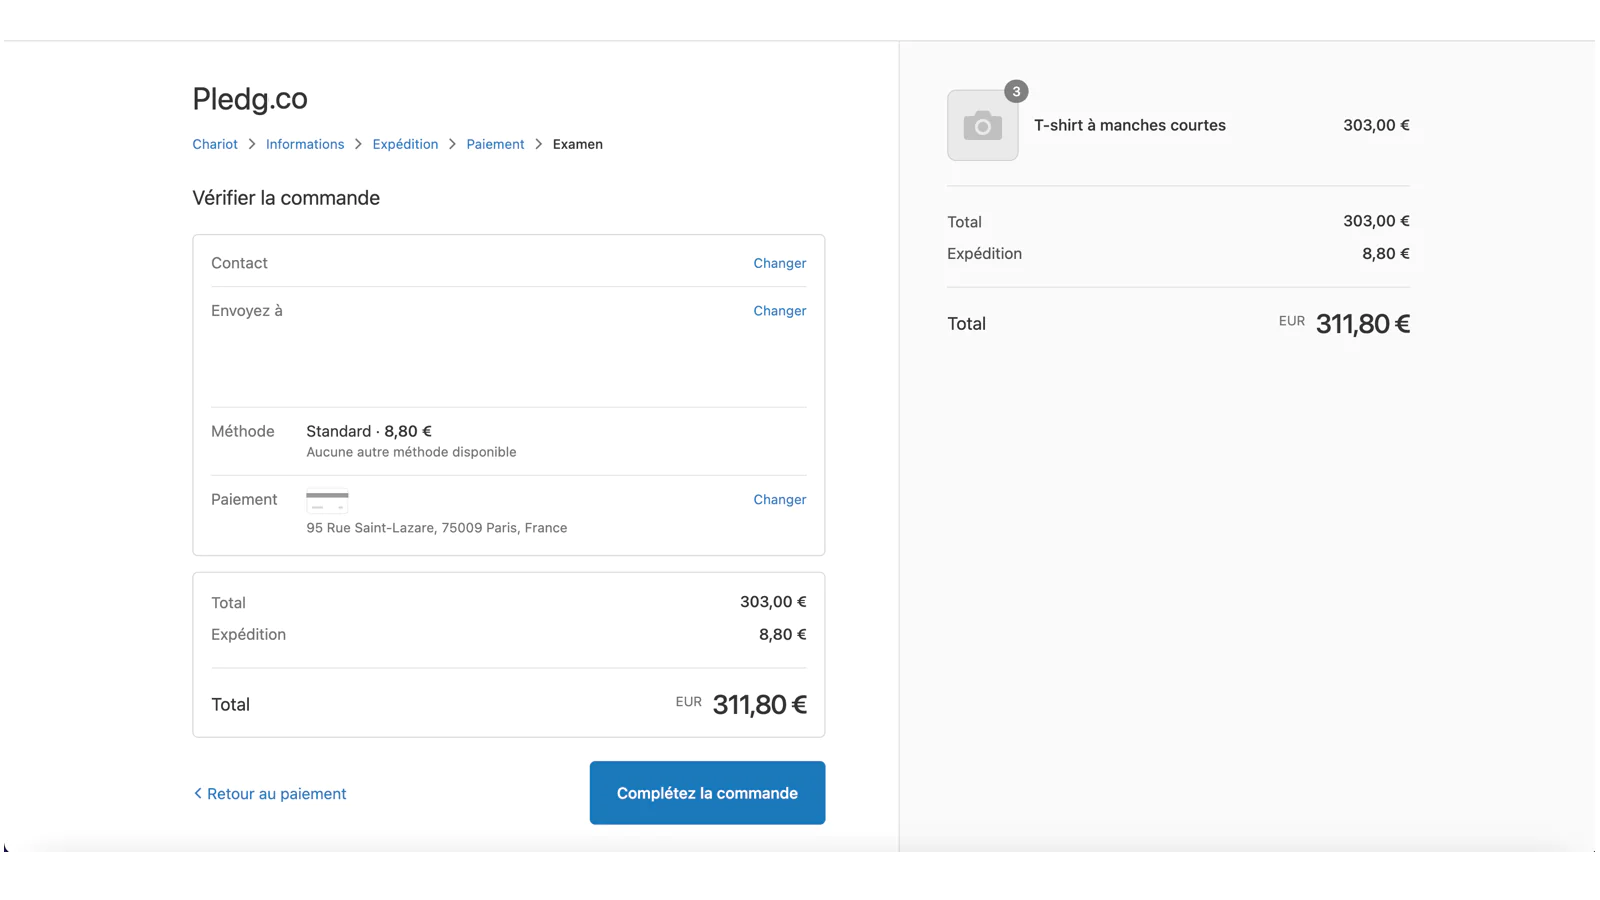
Task: Click the T-shirt à manches courtes product name
Action: pos(1129,125)
